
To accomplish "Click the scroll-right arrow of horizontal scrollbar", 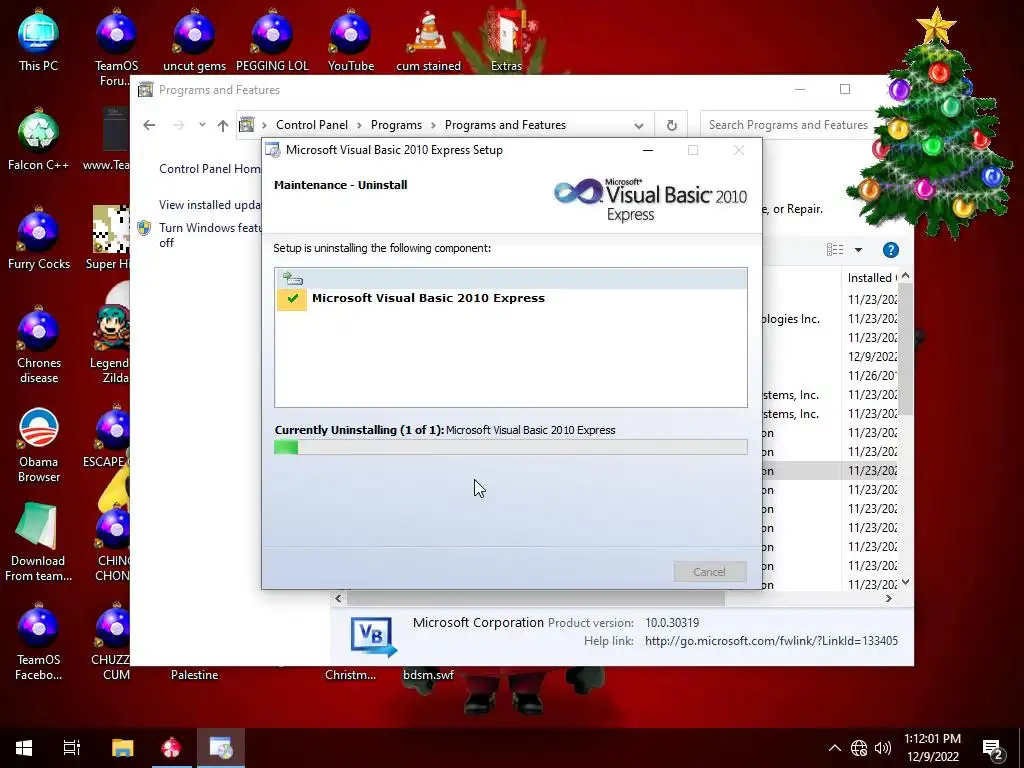I will (x=888, y=598).
